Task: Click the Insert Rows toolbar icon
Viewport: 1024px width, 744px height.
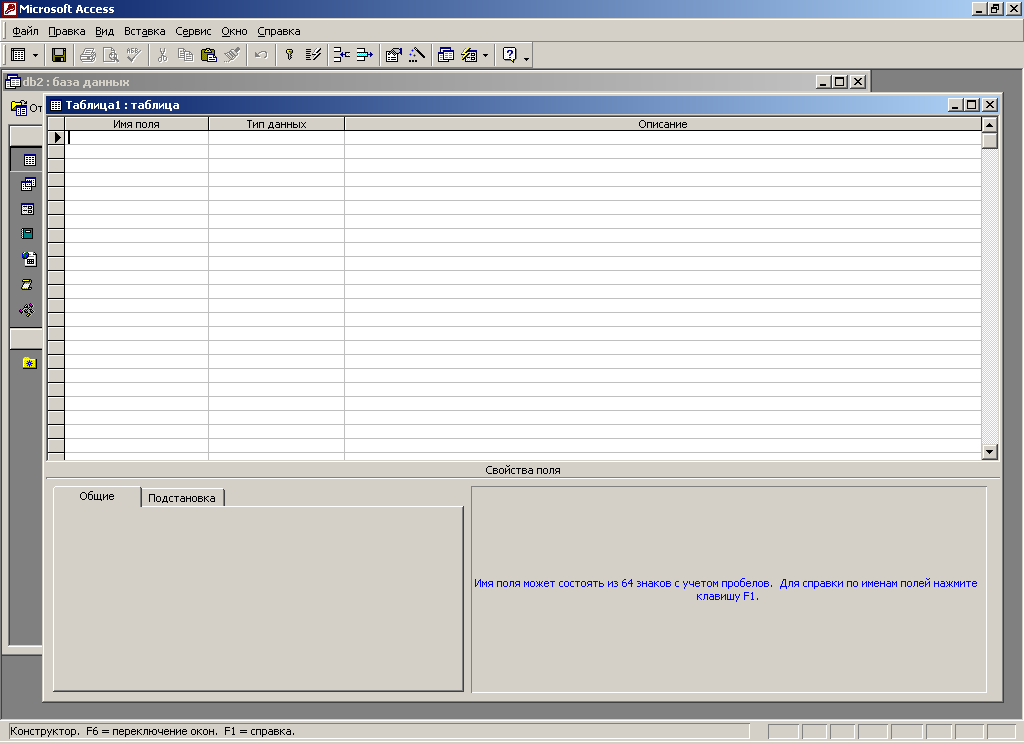Action: coord(342,55)
